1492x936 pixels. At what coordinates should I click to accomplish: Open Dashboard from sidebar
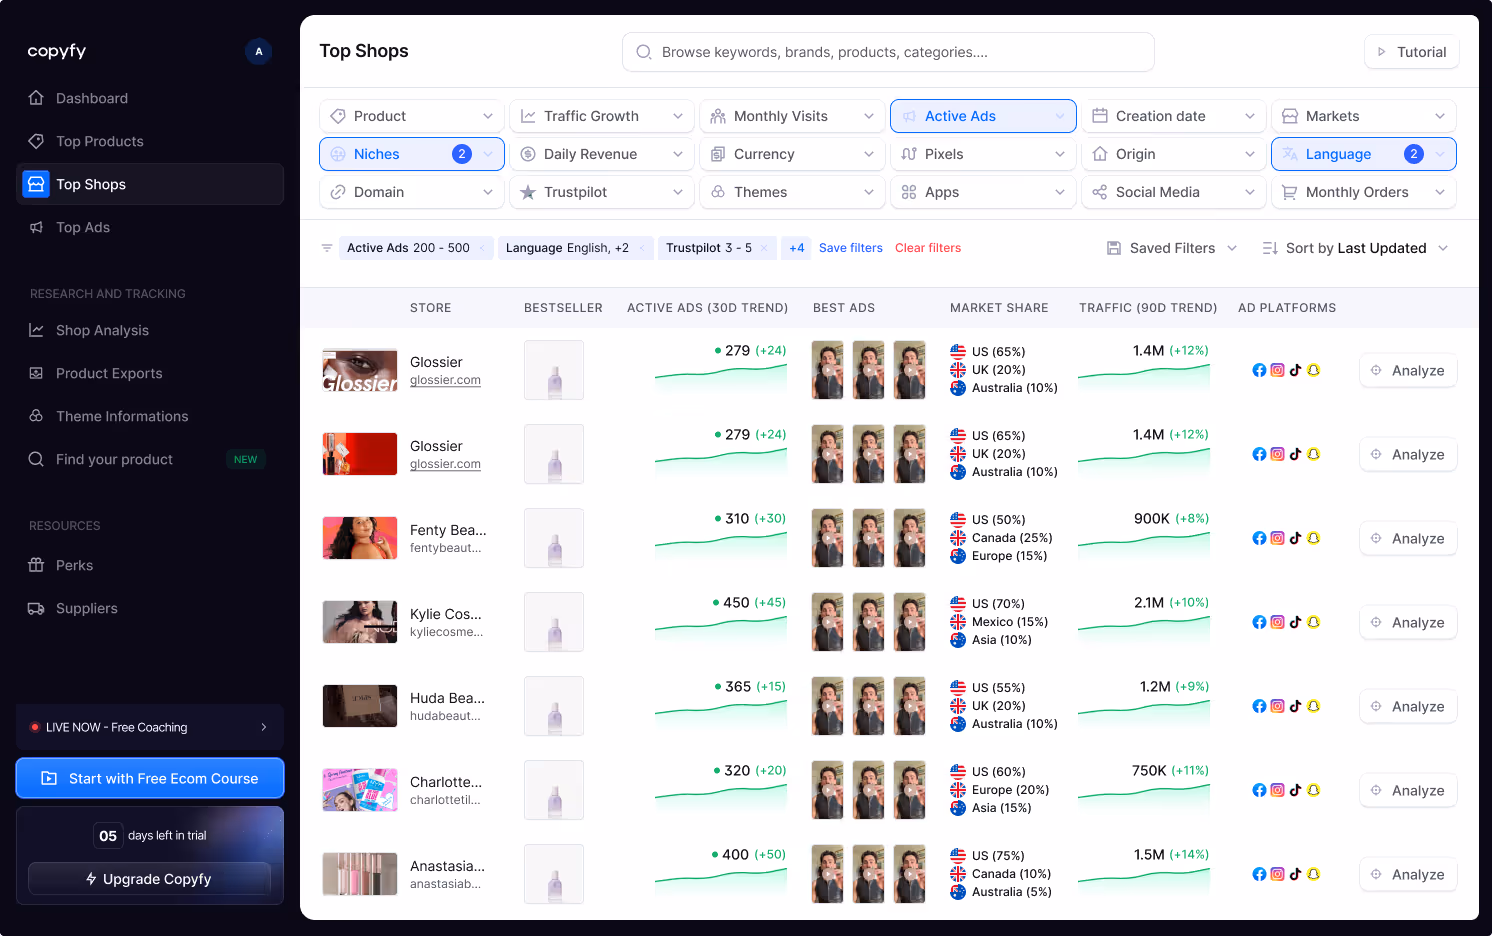[x=150, y=98]
